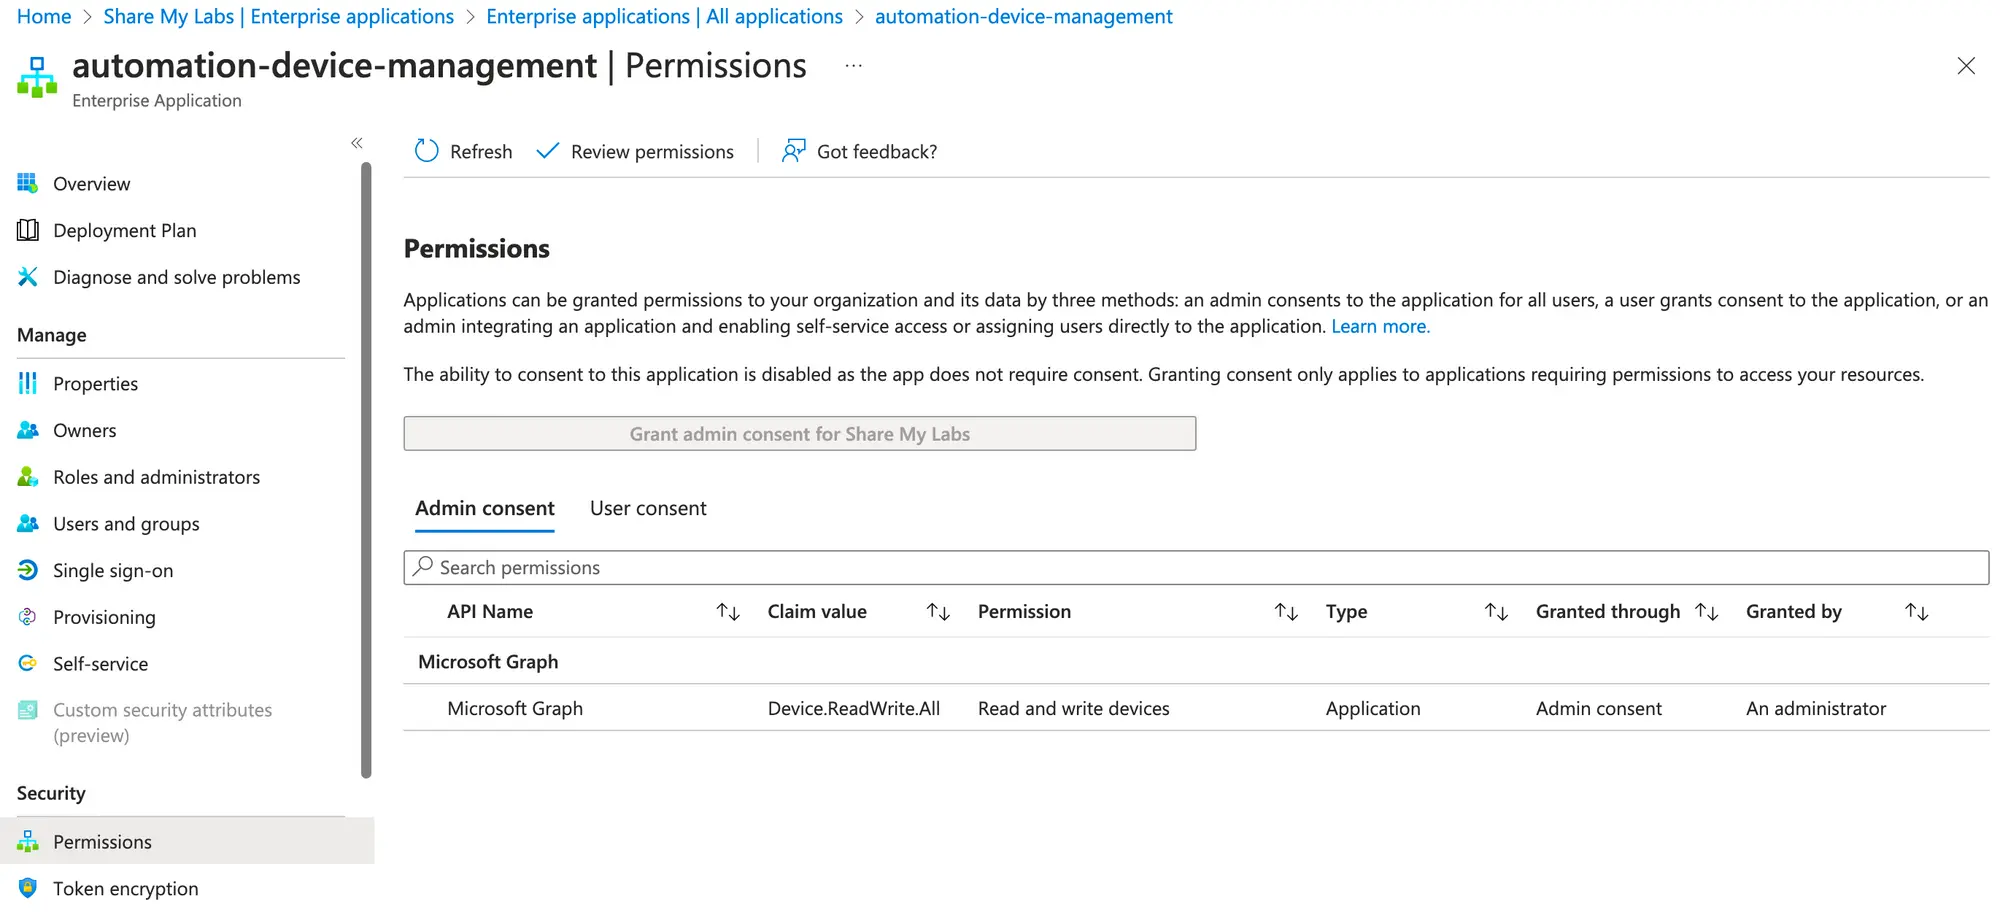Select Diagnose and solve problems icon
The width and height of the screenshot is (2000, 915).
28,277
